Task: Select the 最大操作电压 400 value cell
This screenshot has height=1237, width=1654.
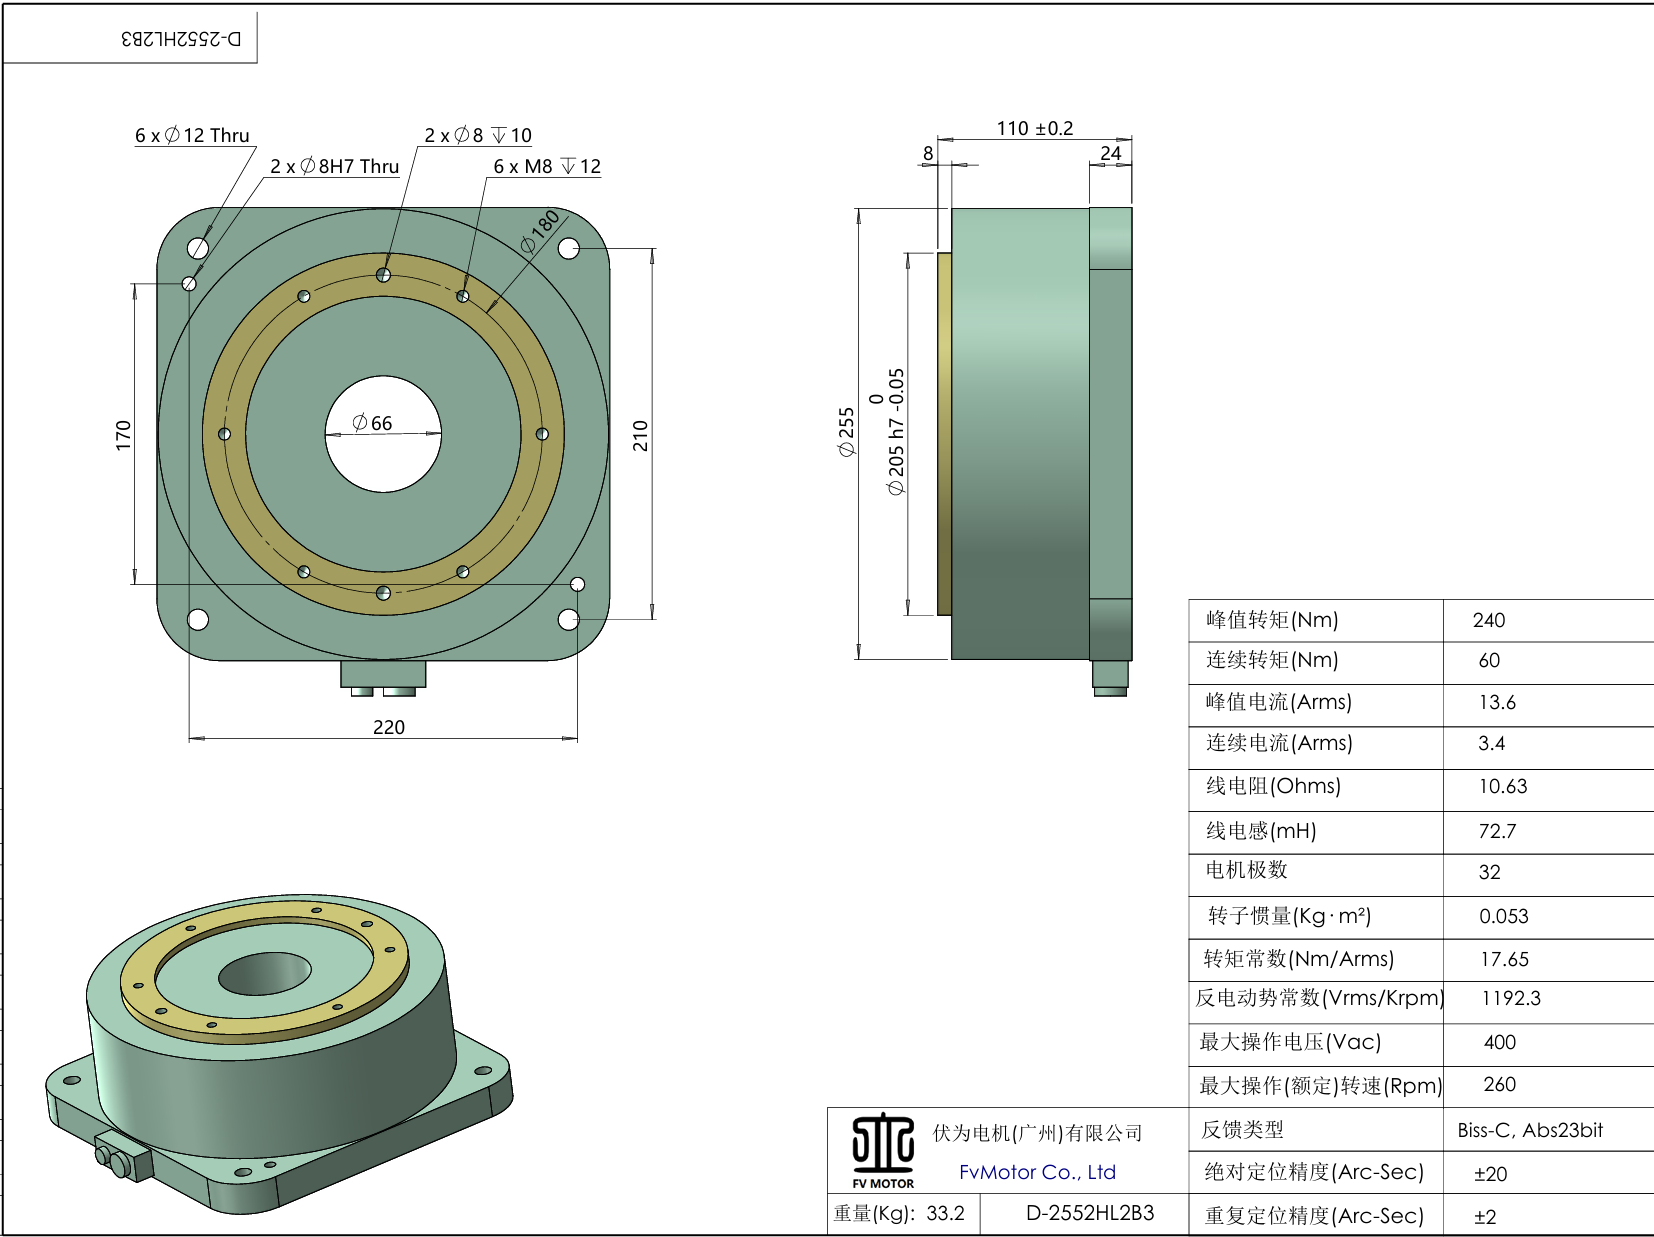Action: 1492,1043
